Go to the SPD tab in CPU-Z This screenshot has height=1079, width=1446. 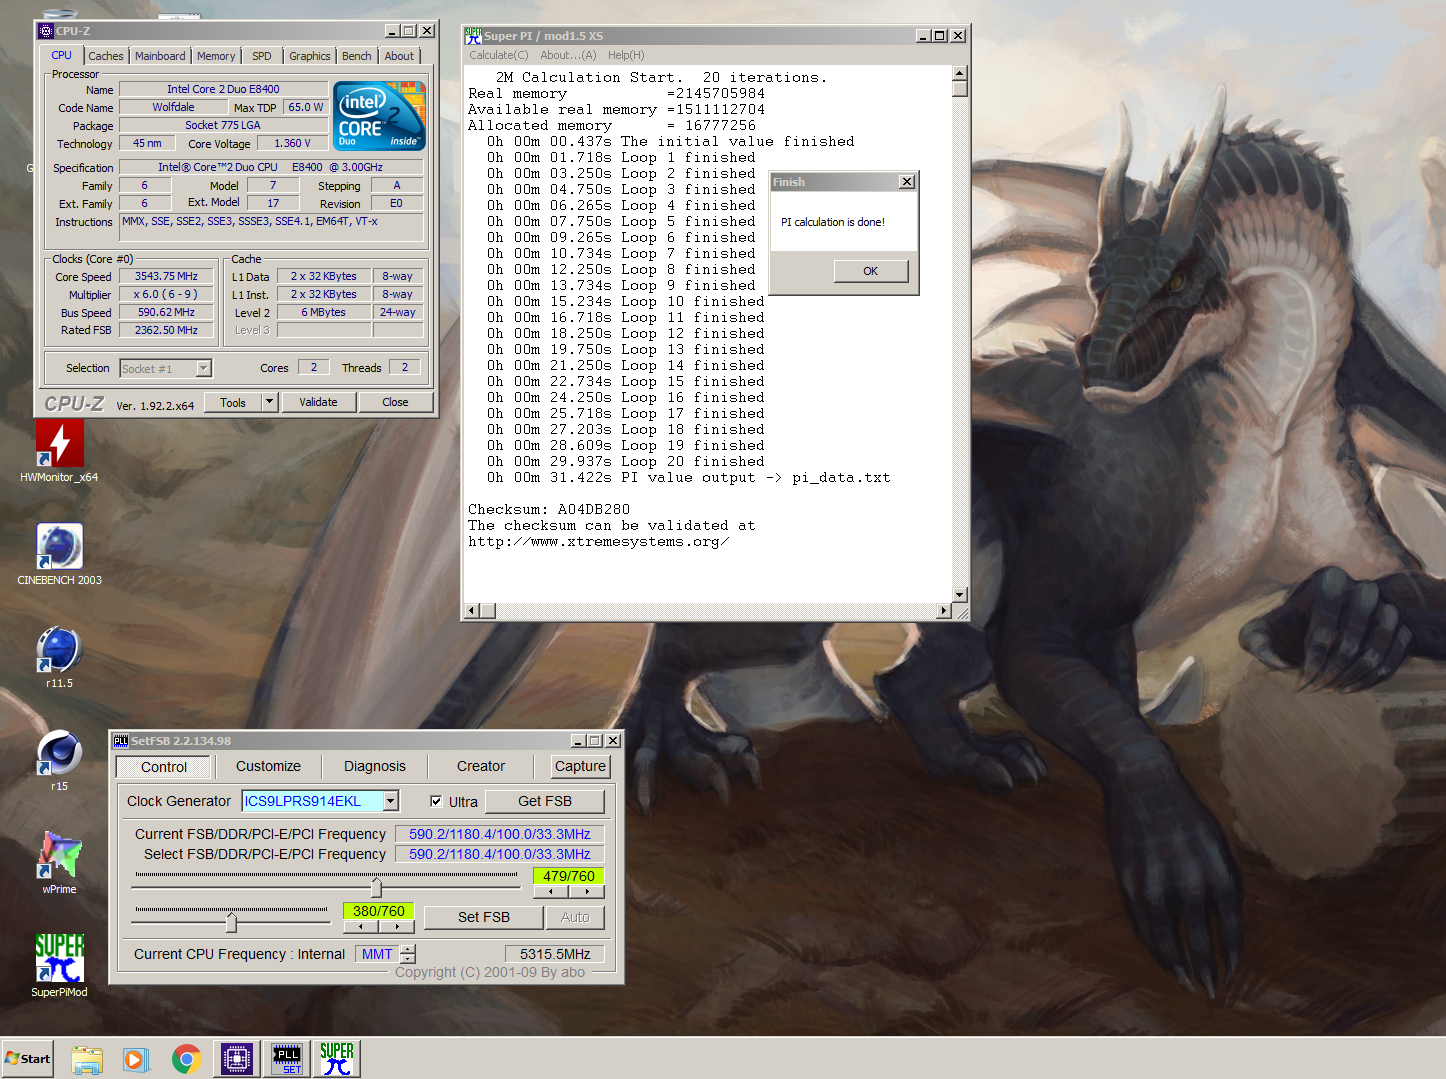tap(262, 56)
